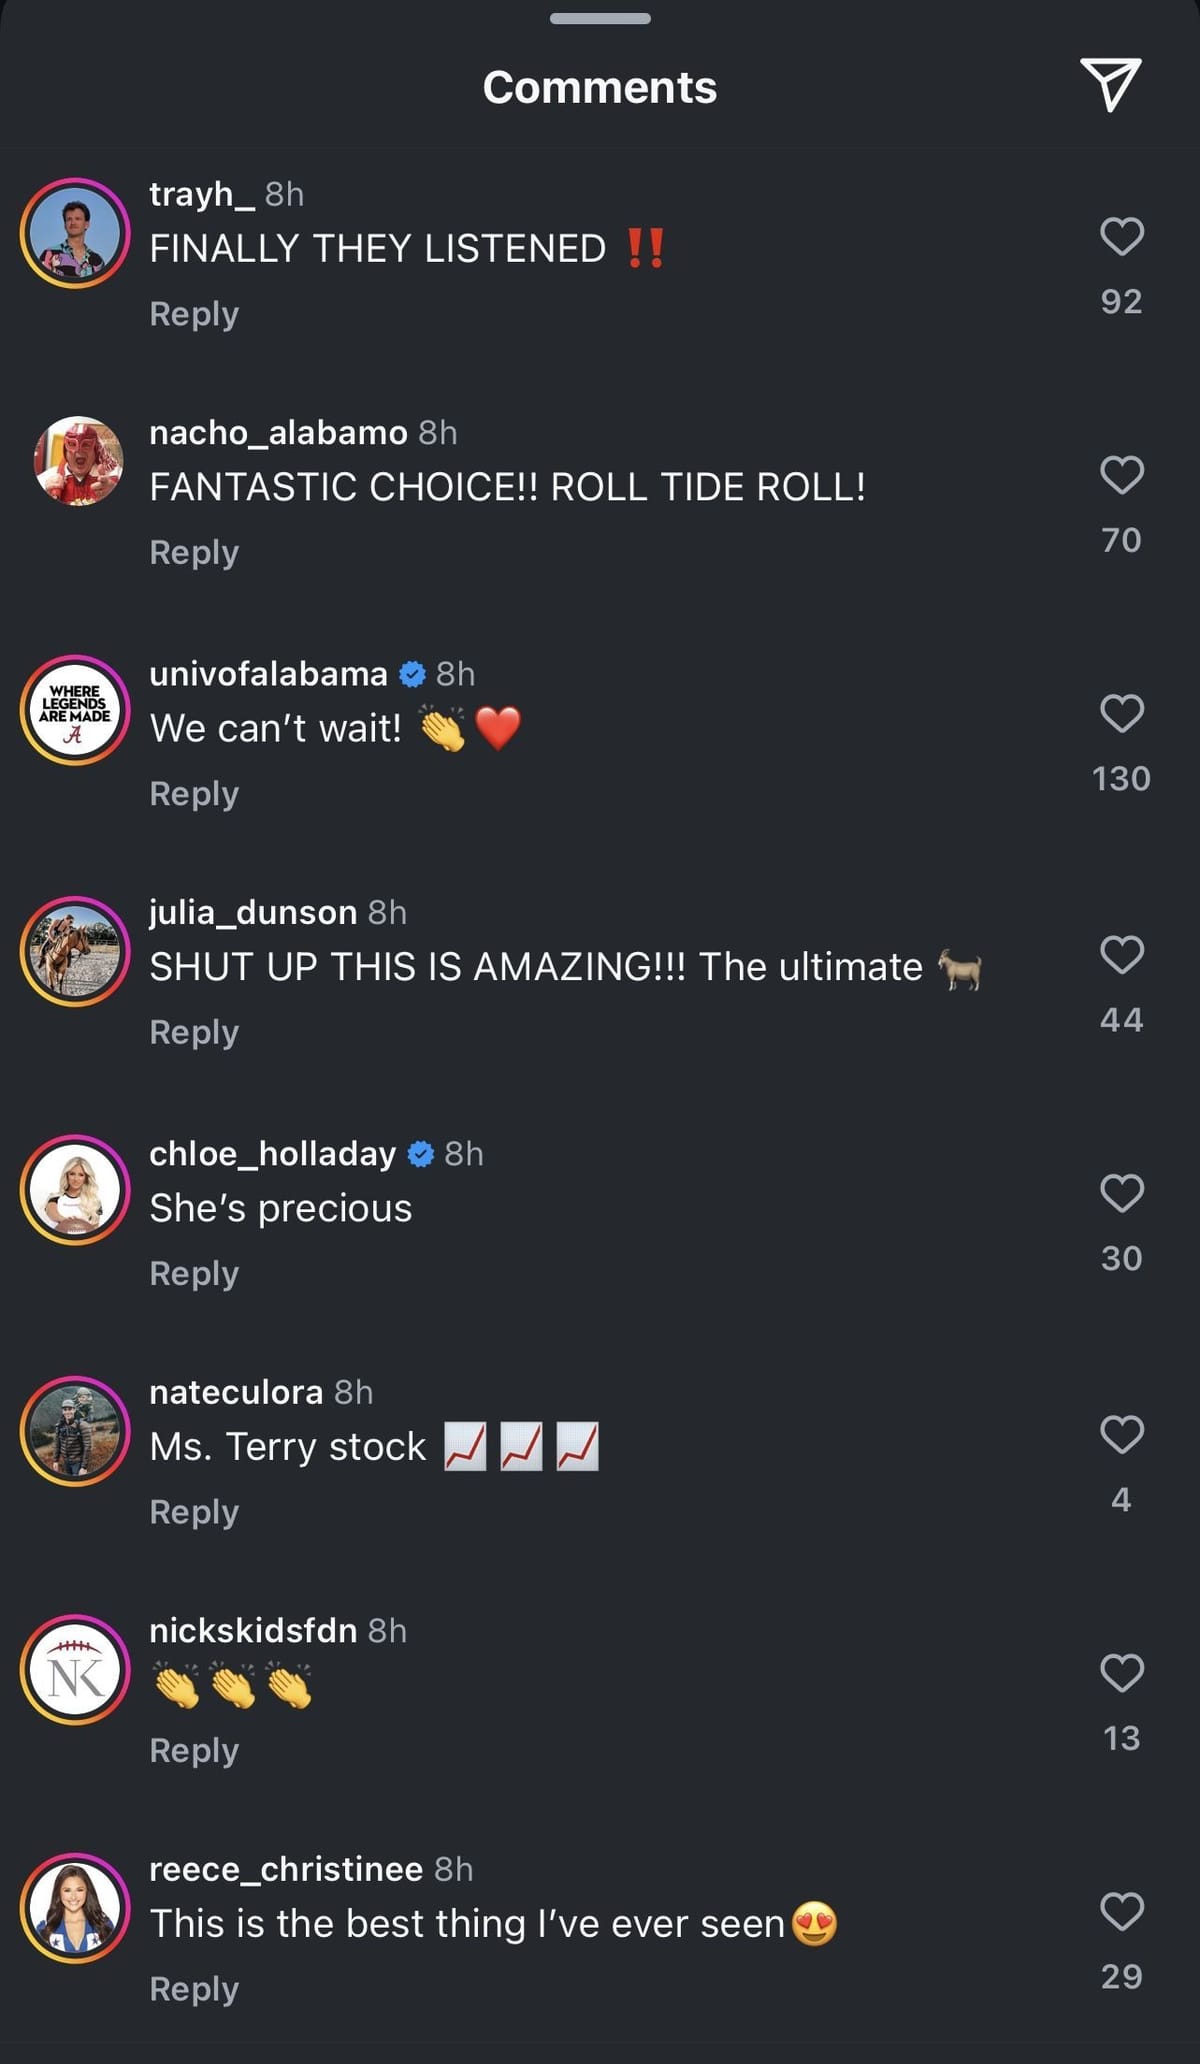
Task: Like reece_christinee's comment
Action: tap(1121, 1912)
